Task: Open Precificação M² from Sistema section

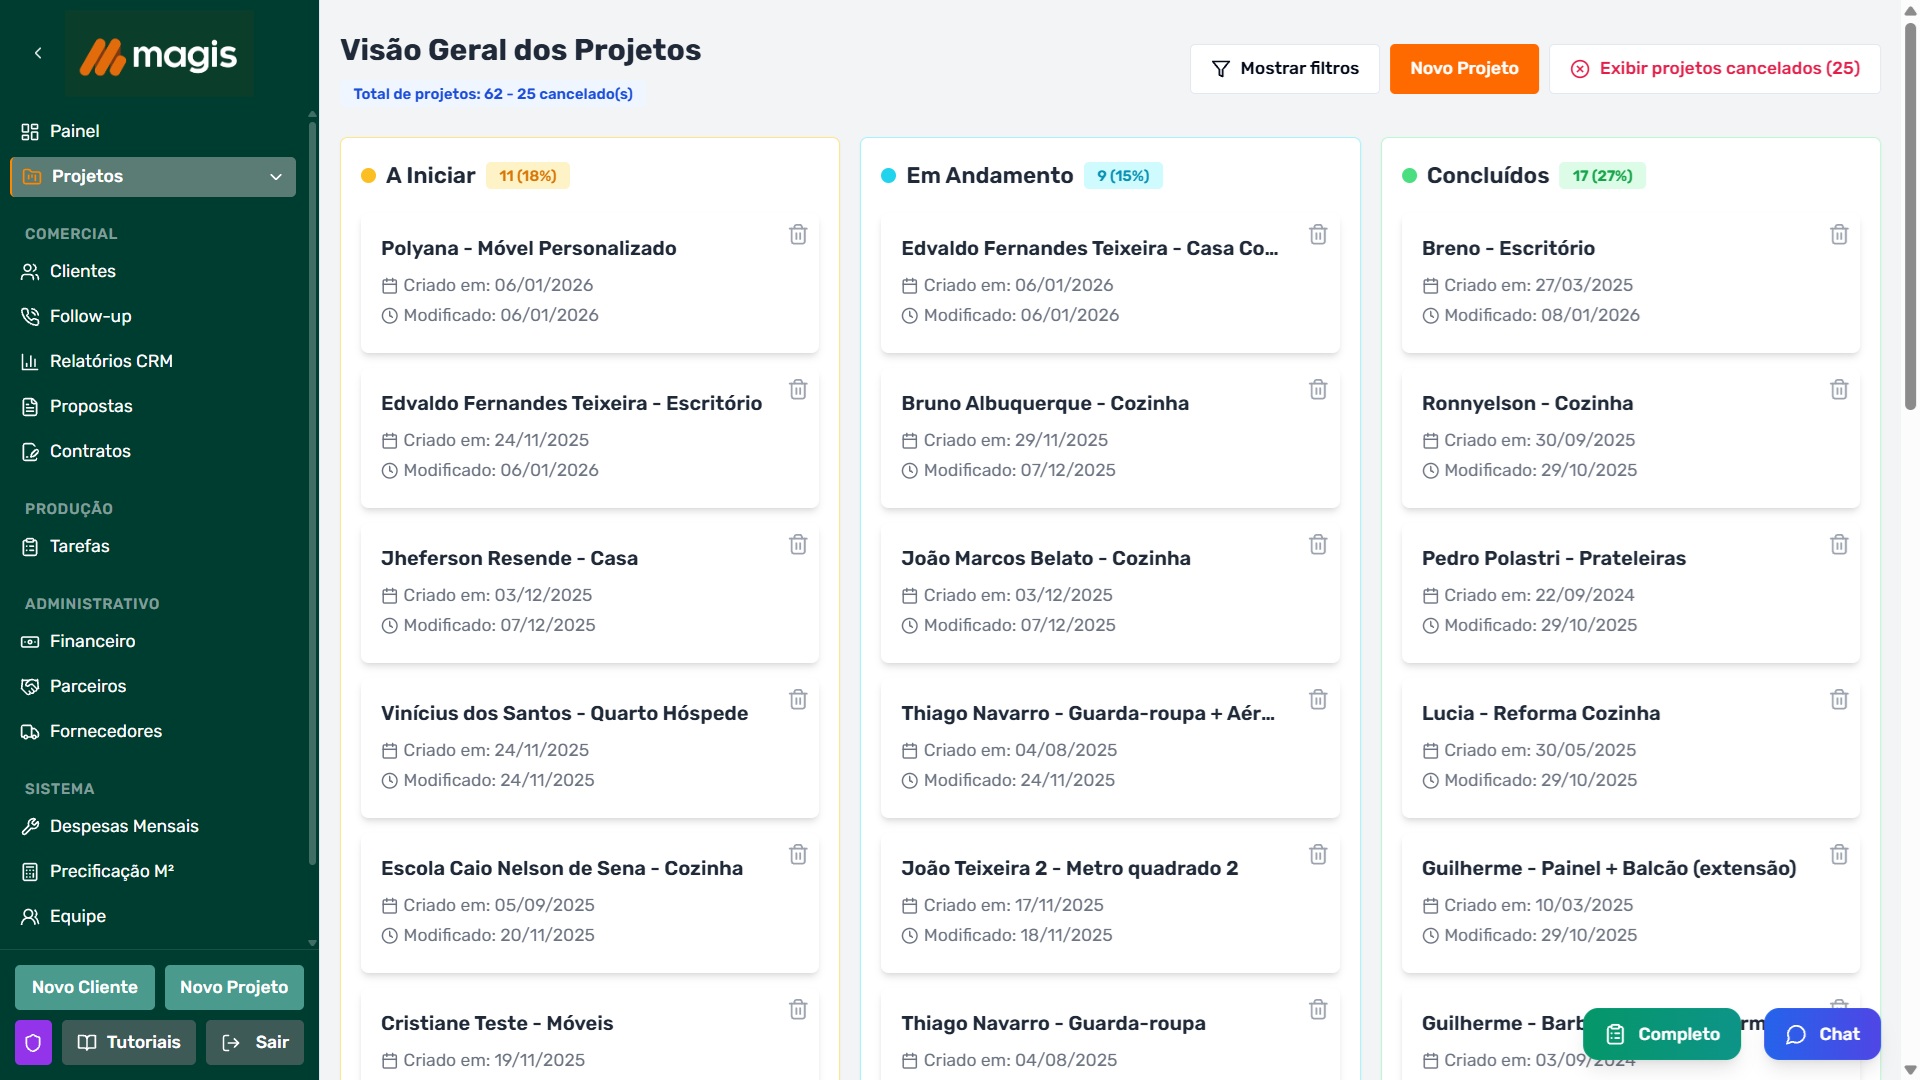Action: click(114, 871)
